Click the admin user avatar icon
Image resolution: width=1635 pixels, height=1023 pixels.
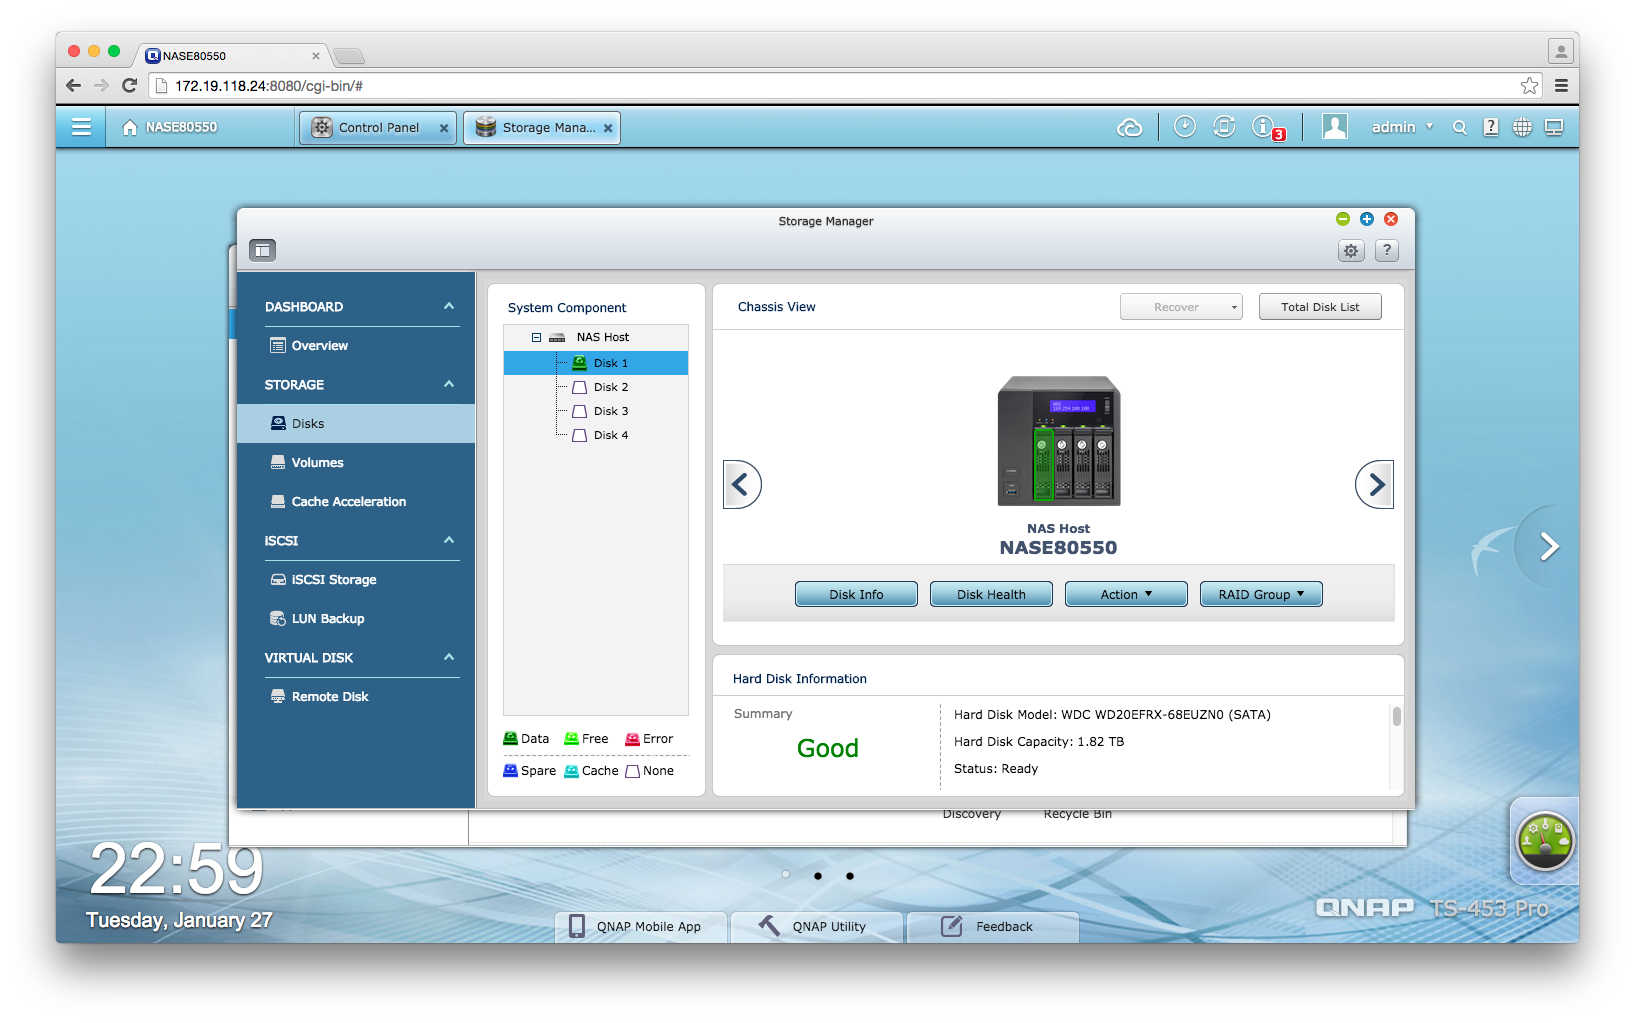click(x=1334, y=126)
